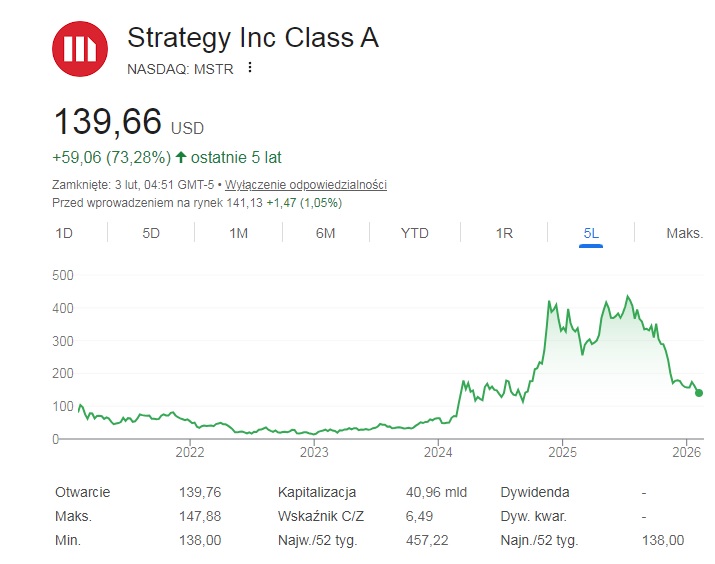The height and width of the screenshot is (564, 715).
Task: Click the red Strategy Inc logo
Action: (x=81, y=48)
